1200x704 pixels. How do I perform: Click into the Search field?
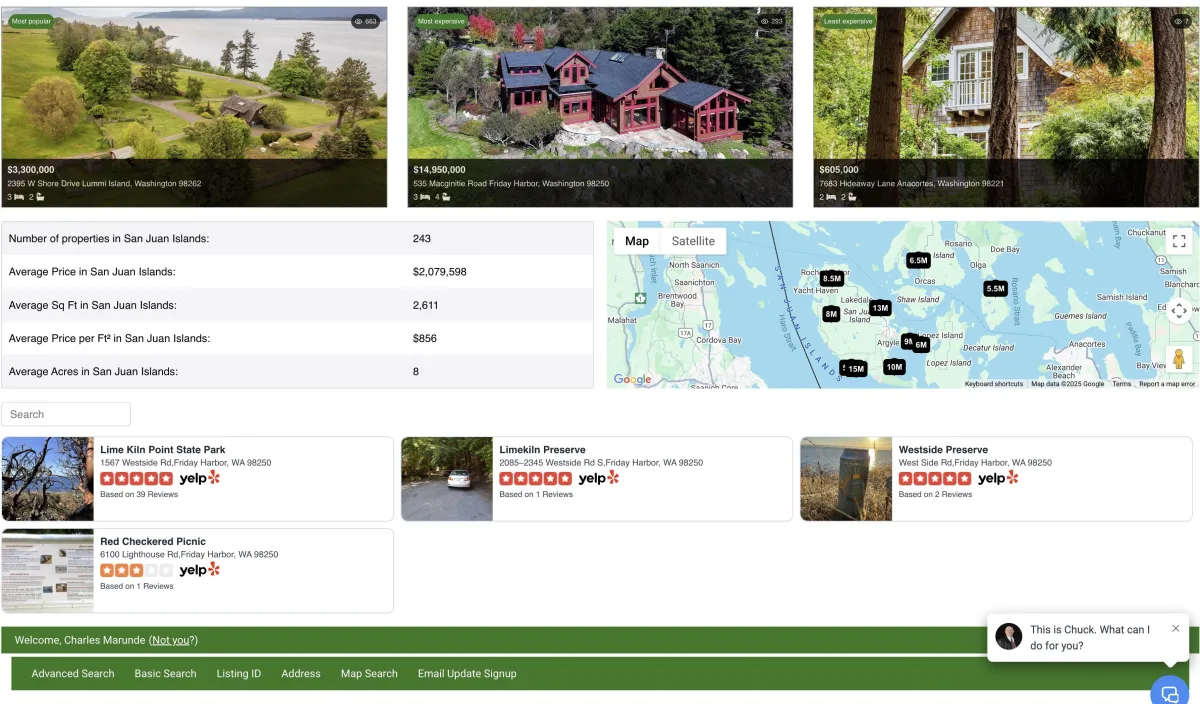click(66, 414)
